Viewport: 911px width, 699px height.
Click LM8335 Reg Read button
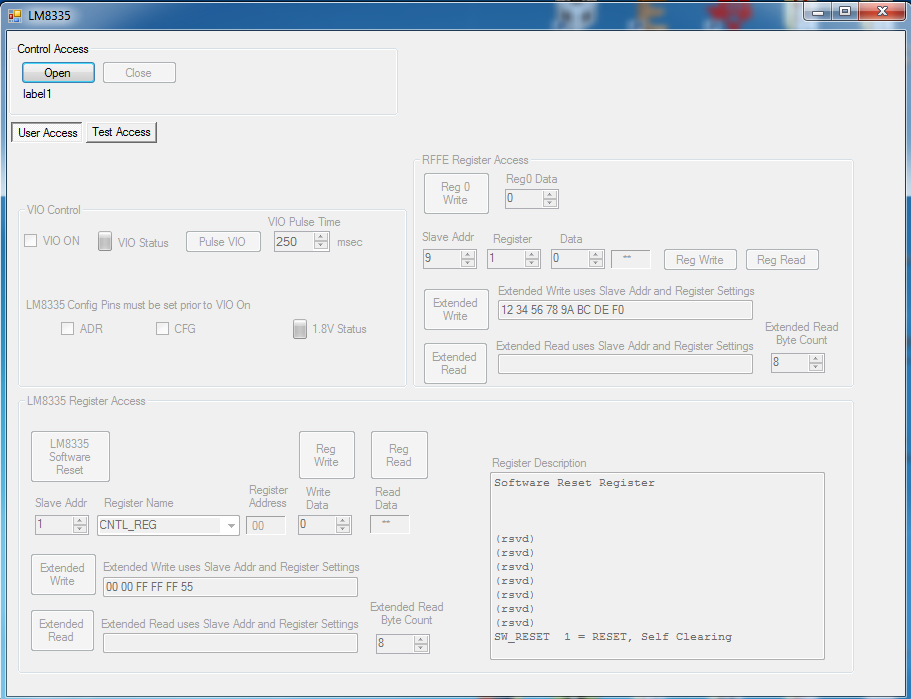(x=399, y=455)
